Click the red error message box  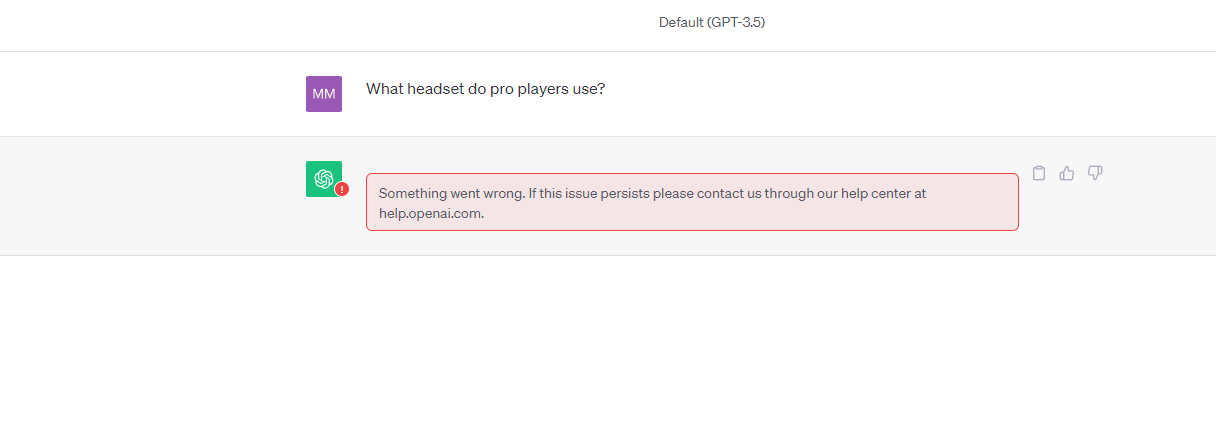(692, 202)
